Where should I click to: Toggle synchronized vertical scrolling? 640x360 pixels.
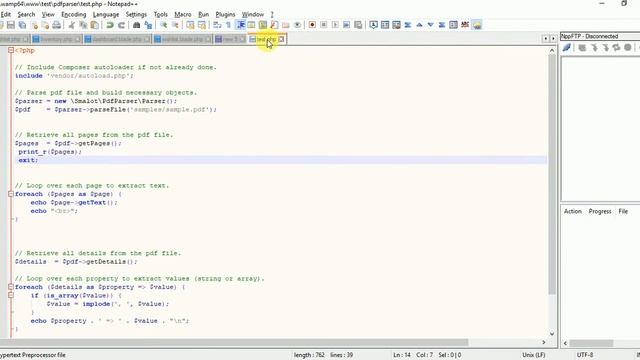coord(190,25)
